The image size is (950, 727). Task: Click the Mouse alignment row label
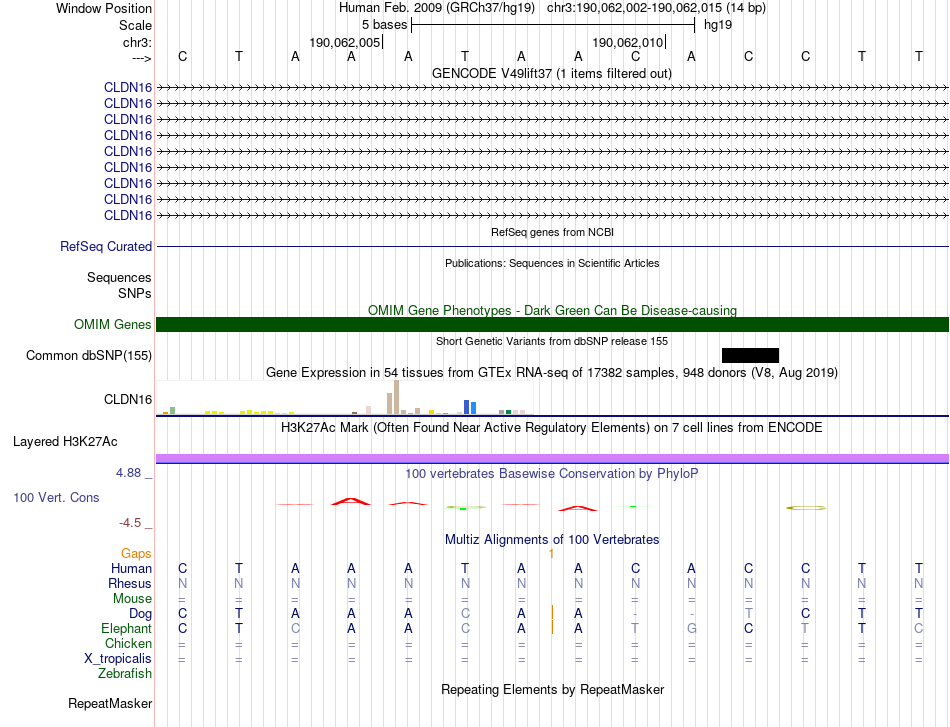click(132, 599)
